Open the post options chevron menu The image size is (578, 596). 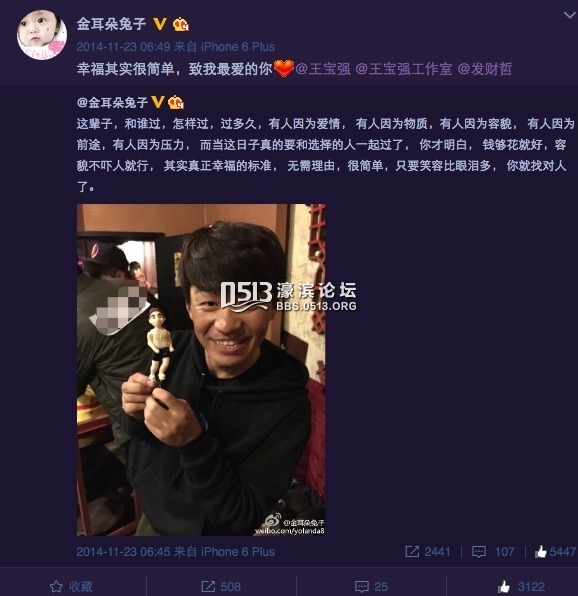tap(570, 15)
